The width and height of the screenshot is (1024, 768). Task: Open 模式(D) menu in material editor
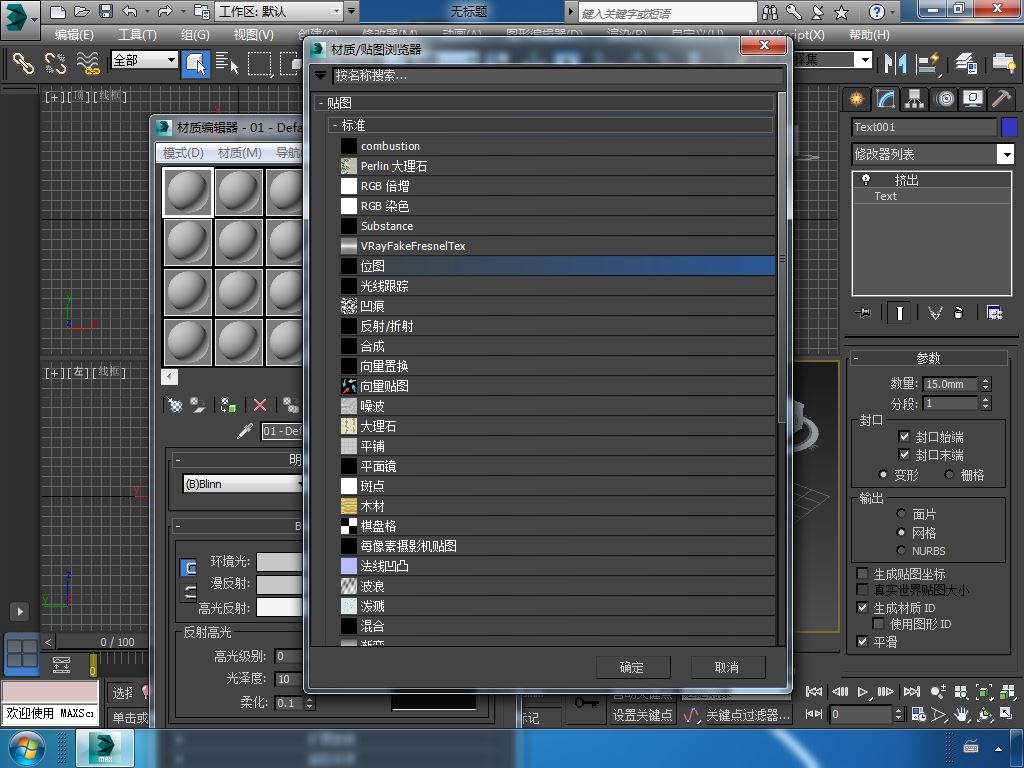(x=183, y=153)
